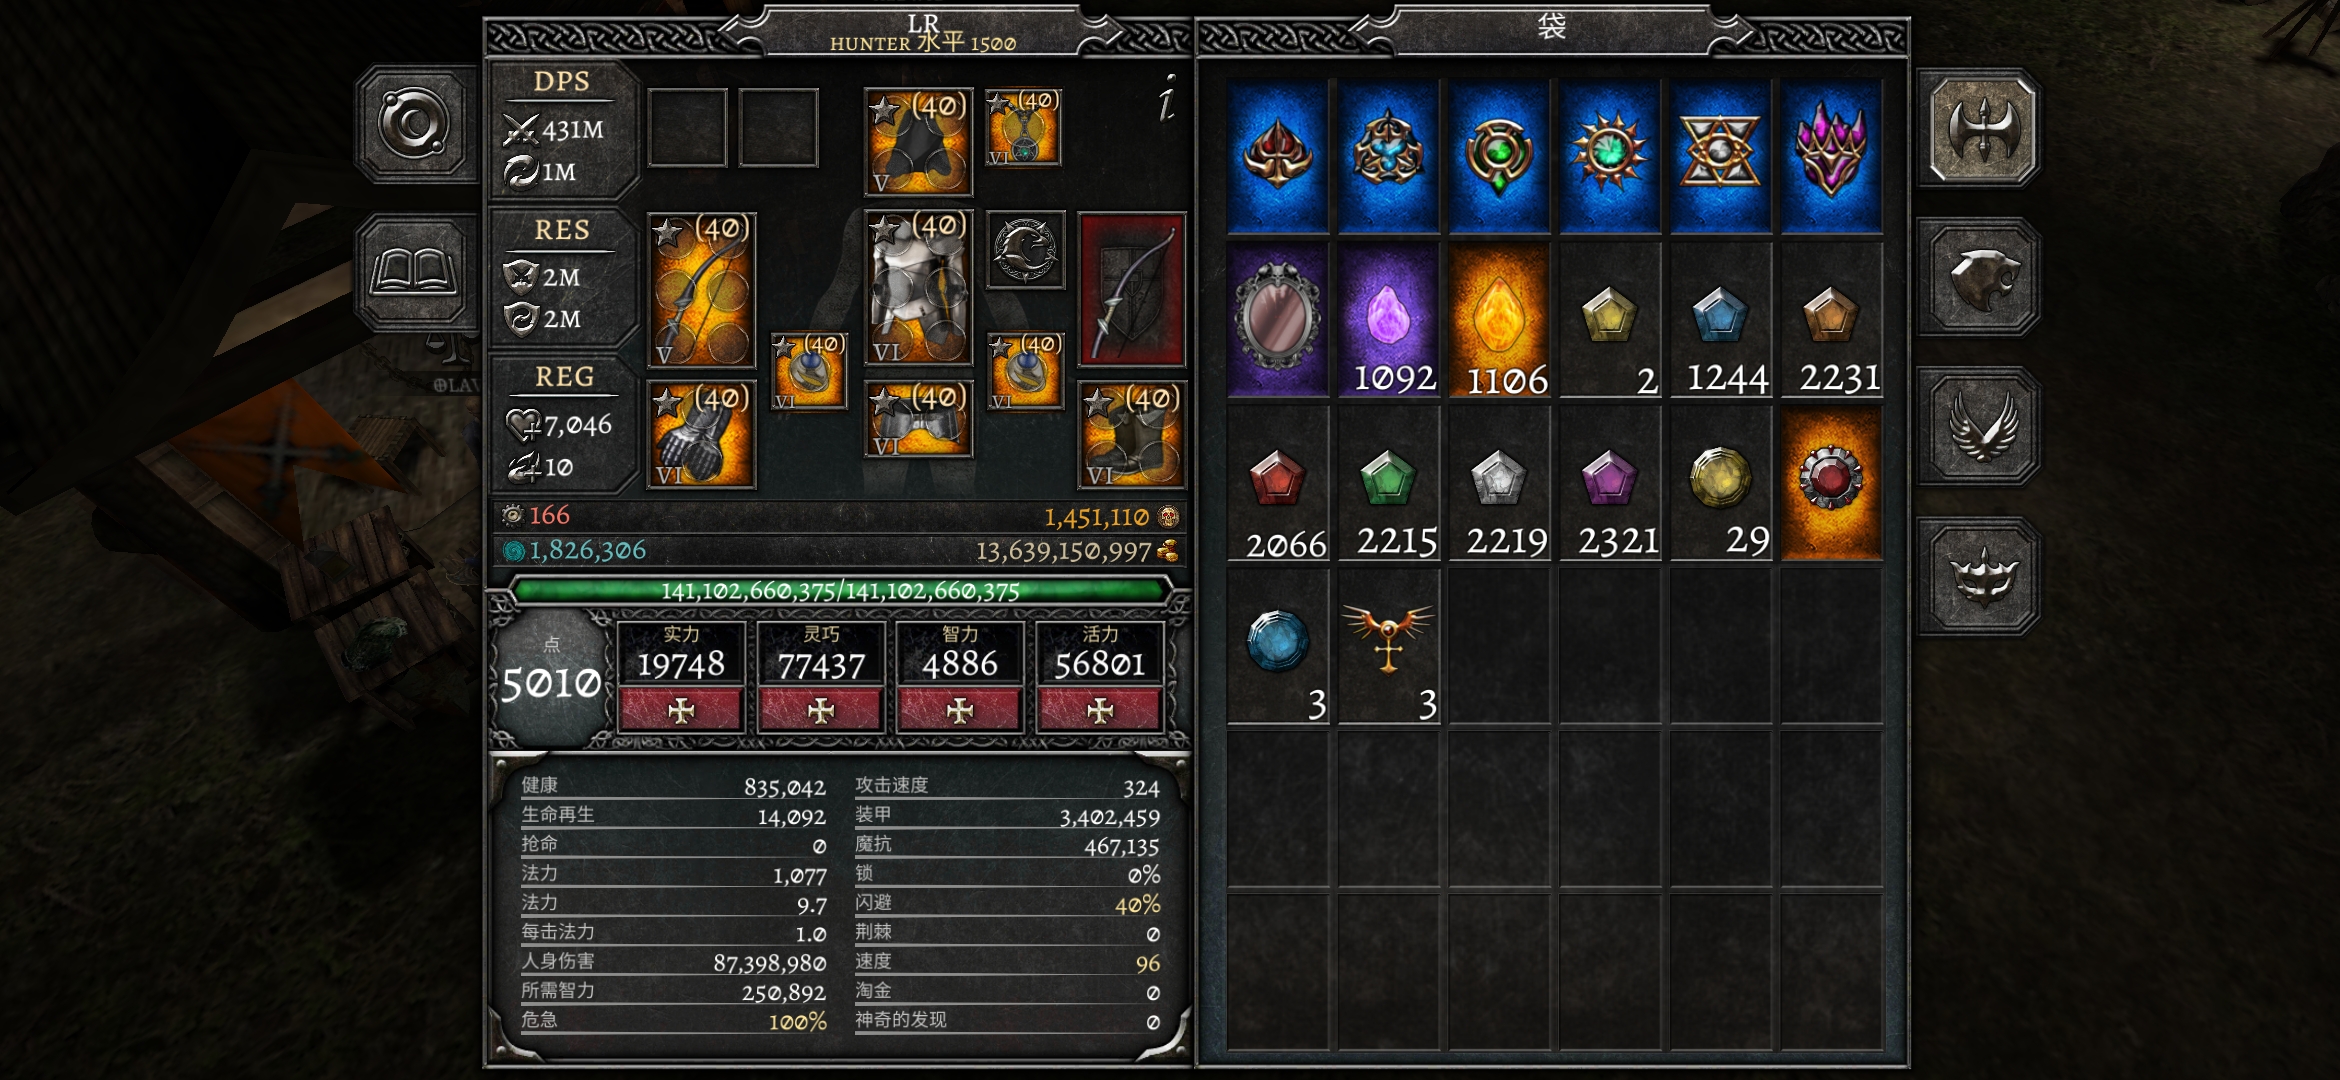2340x1080 pixels.
Task: Select the equipped gloves slot
Action: point(701,435)
